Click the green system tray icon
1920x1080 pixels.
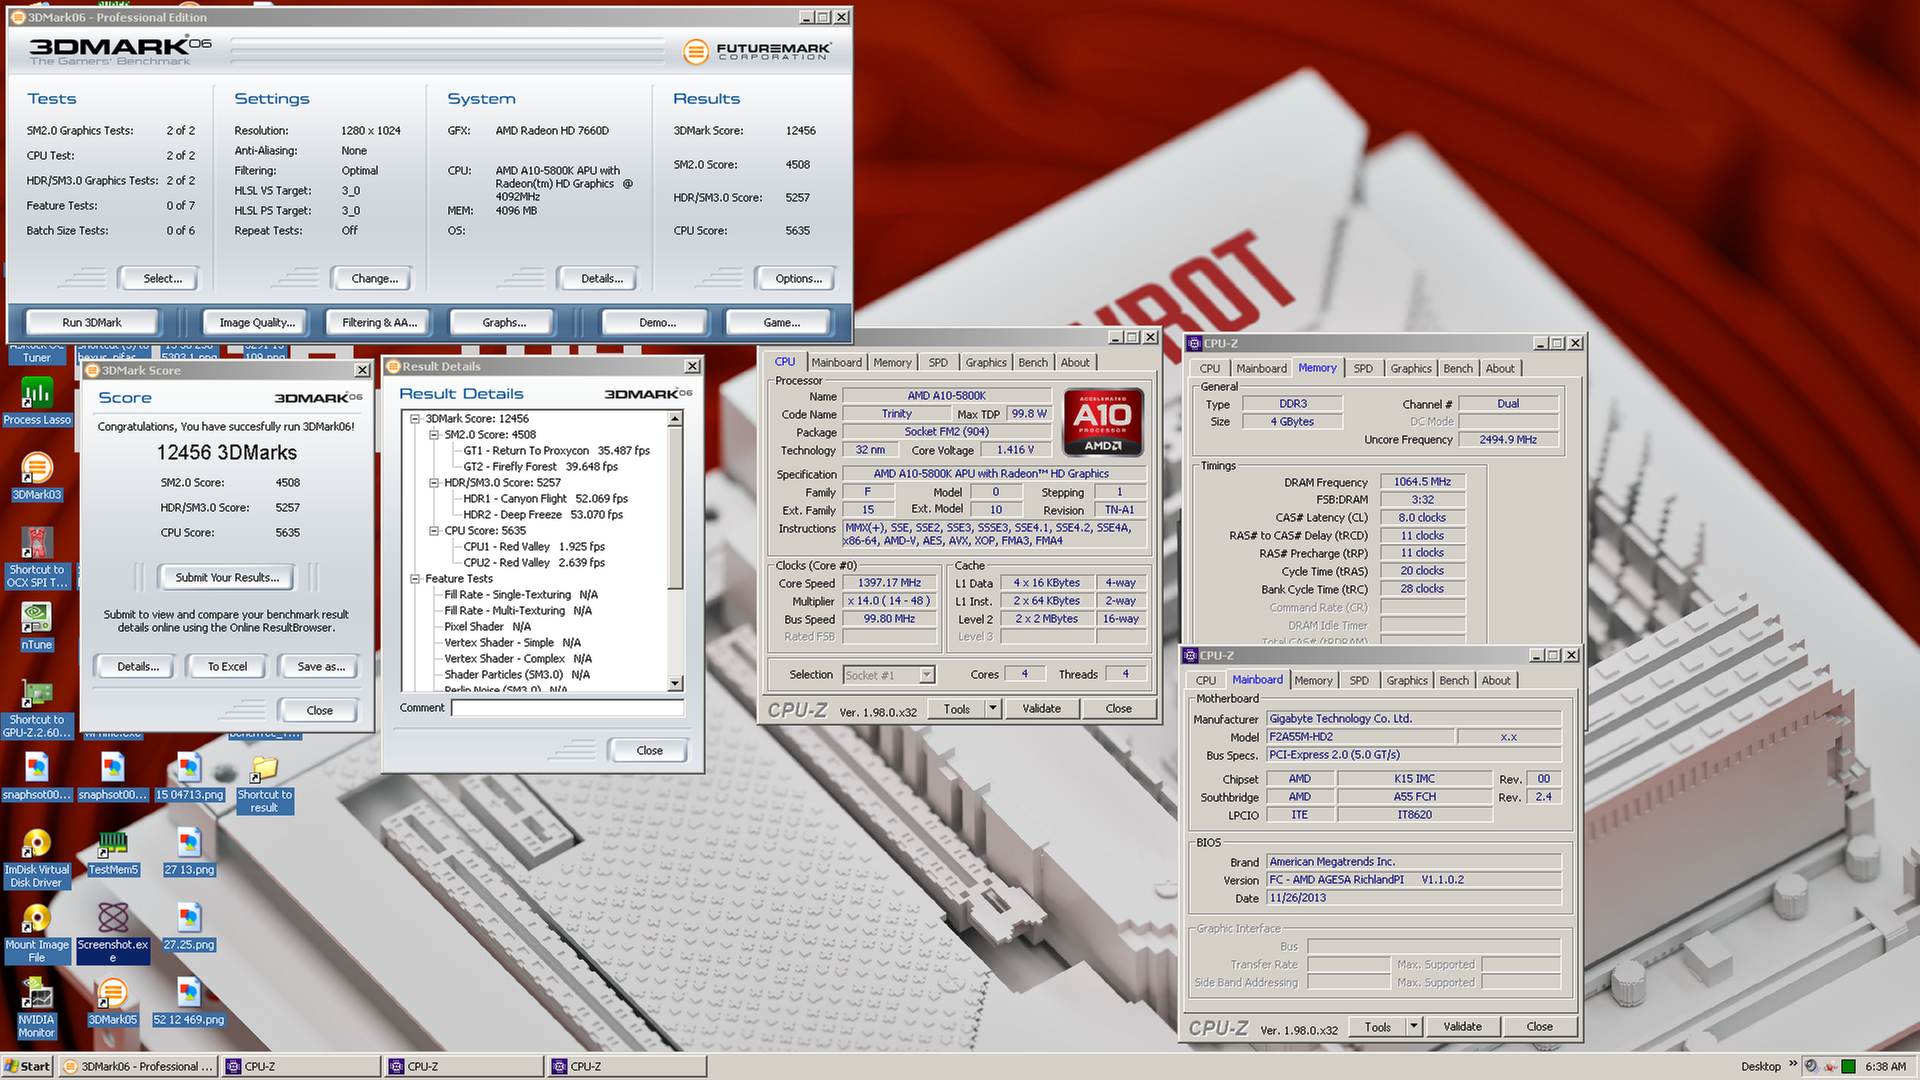point(1848,1066)
